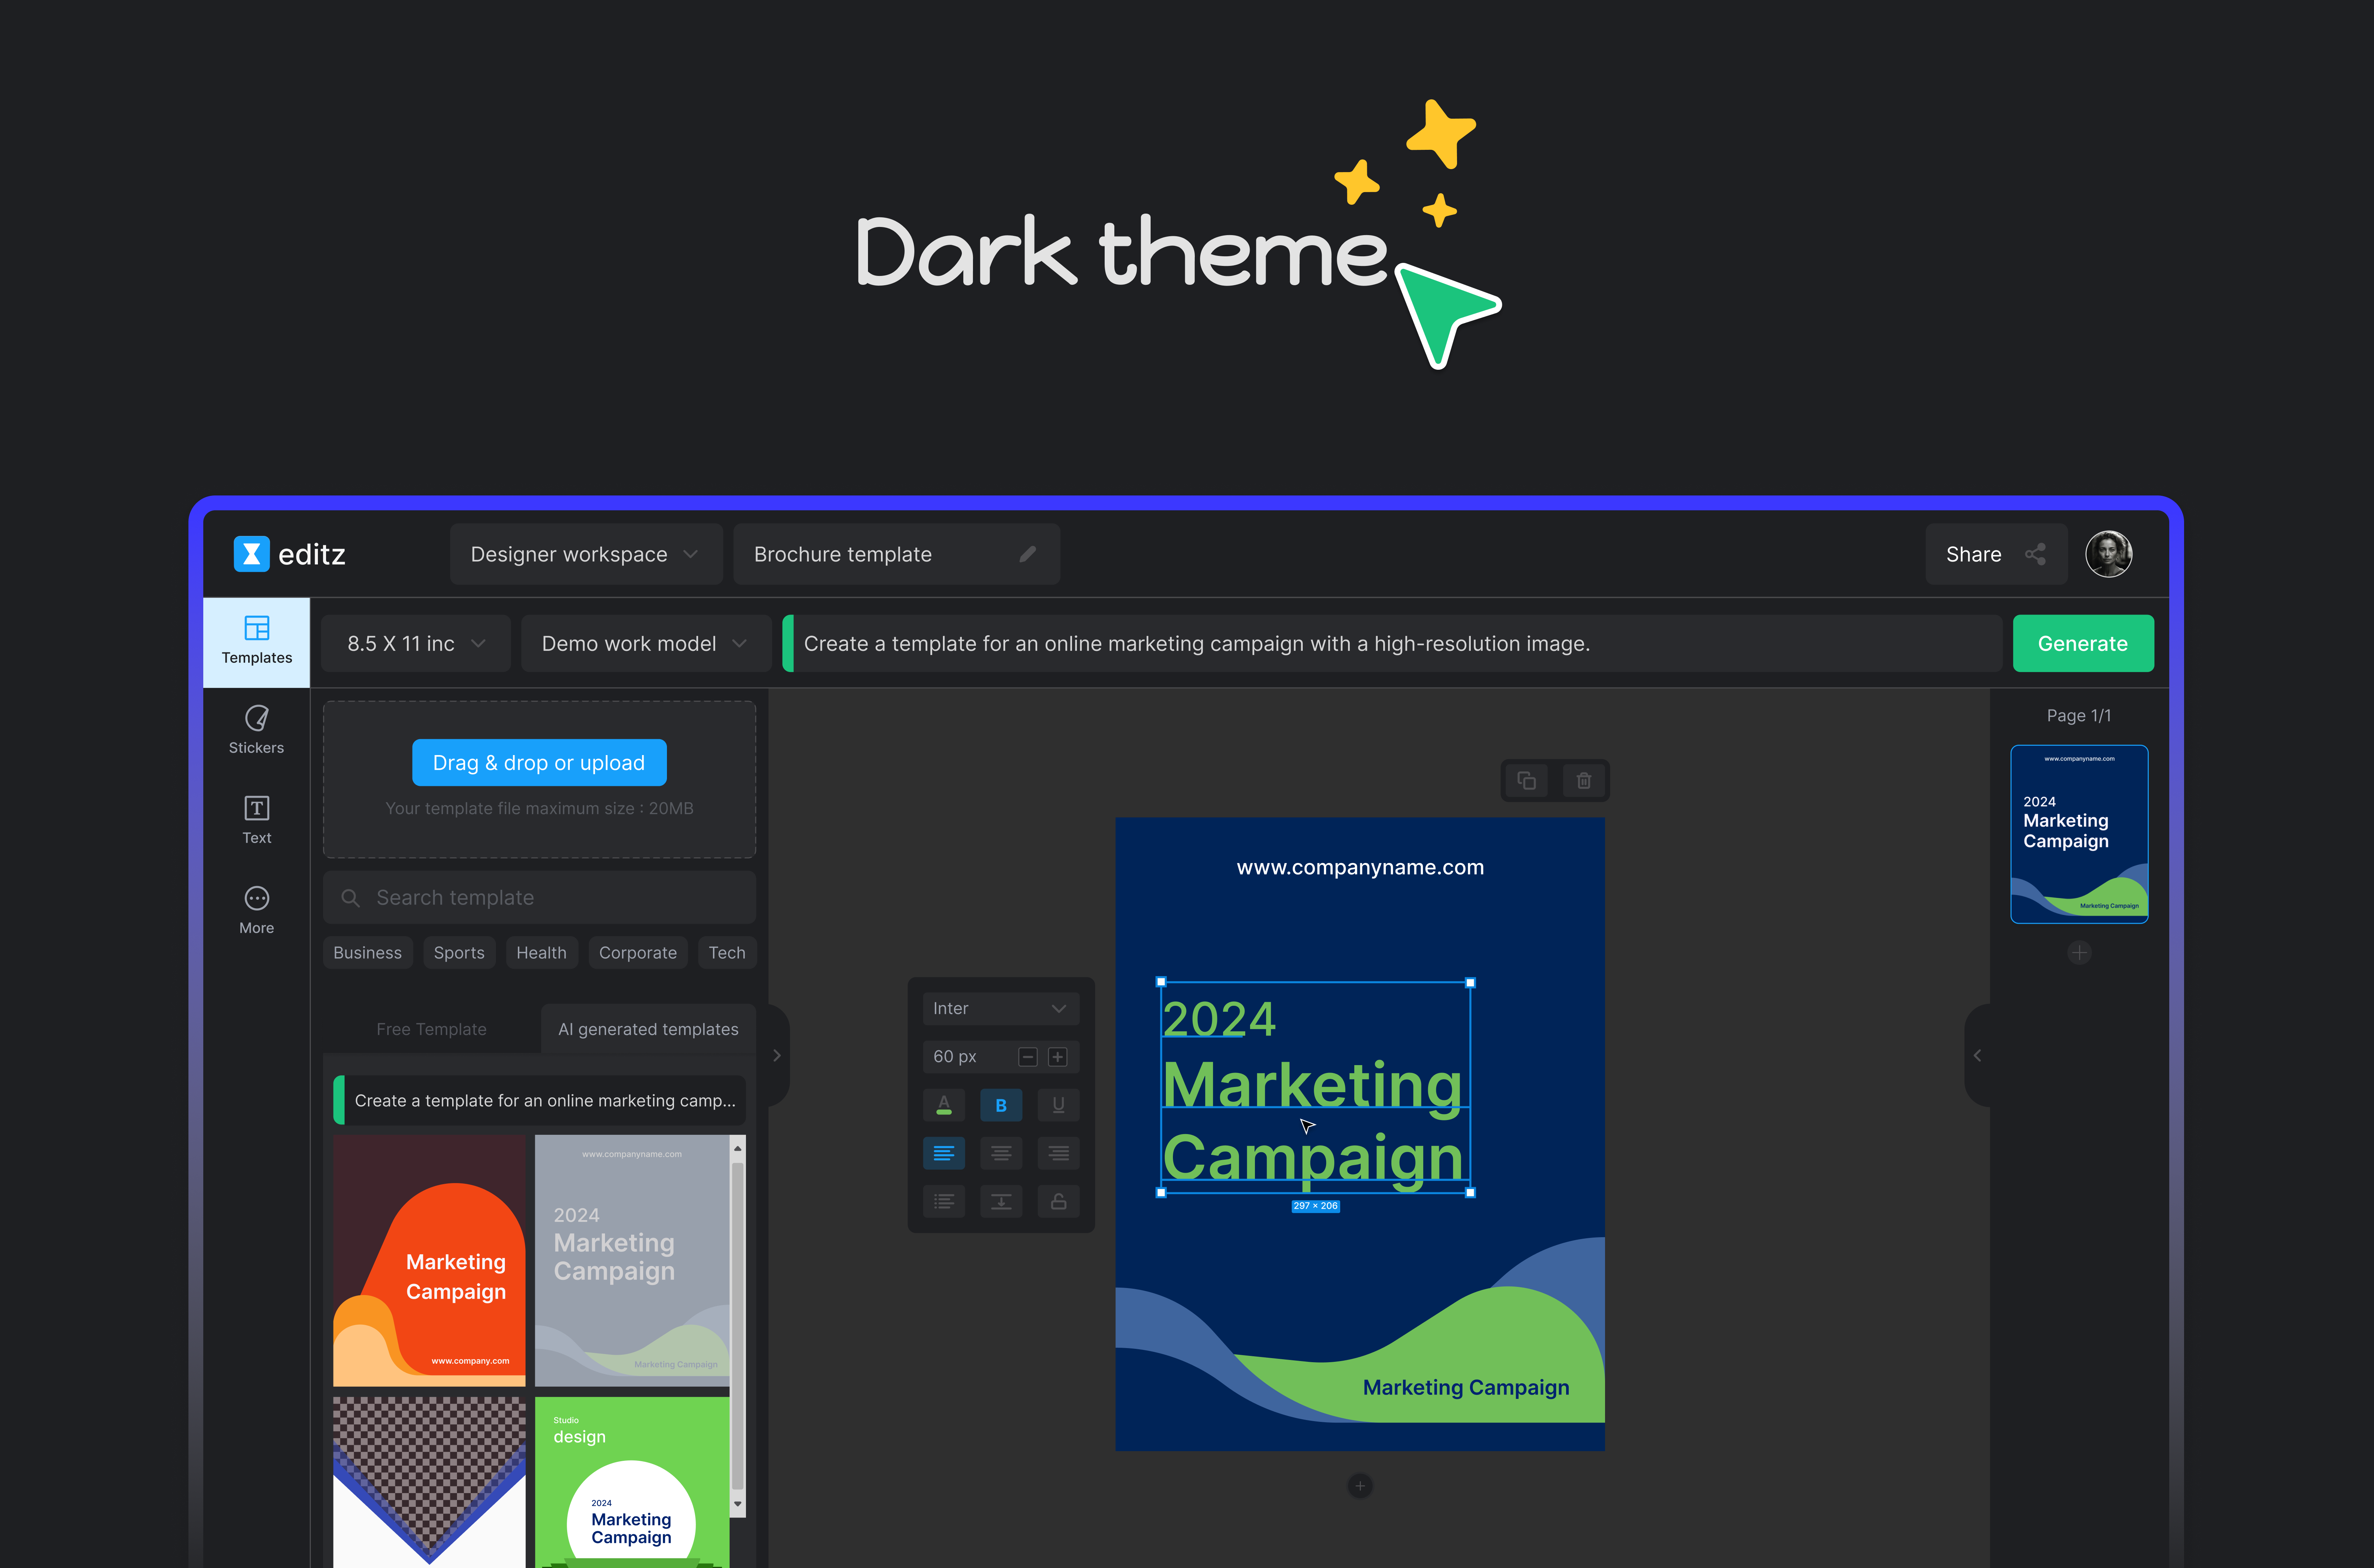
Task: Switch to AI generated templates tab
Action: coord(648,1029)
